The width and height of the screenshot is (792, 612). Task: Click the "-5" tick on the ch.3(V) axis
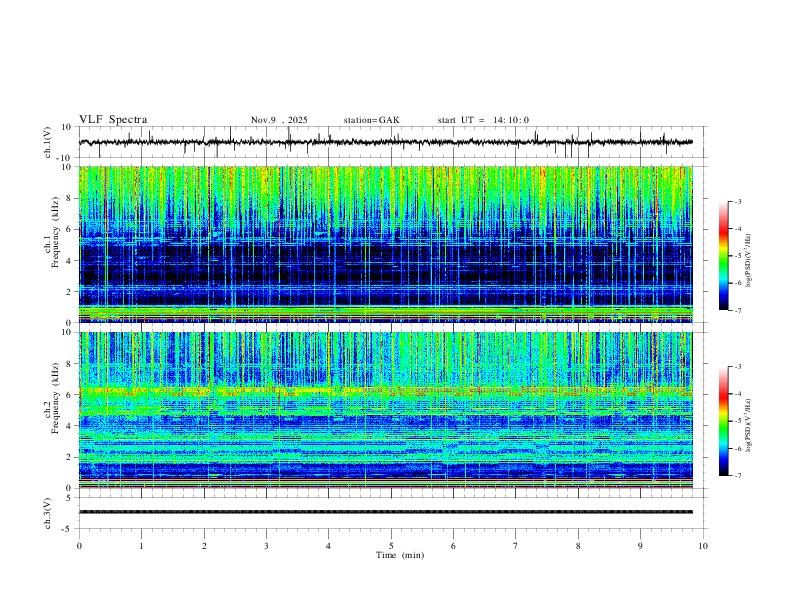pos(68,529)
